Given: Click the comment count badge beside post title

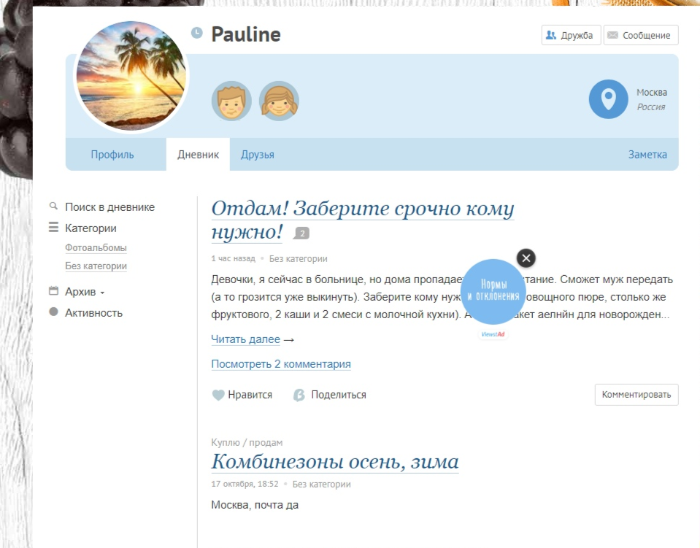Looking at the screenshot, I should [x=302, y=234].
